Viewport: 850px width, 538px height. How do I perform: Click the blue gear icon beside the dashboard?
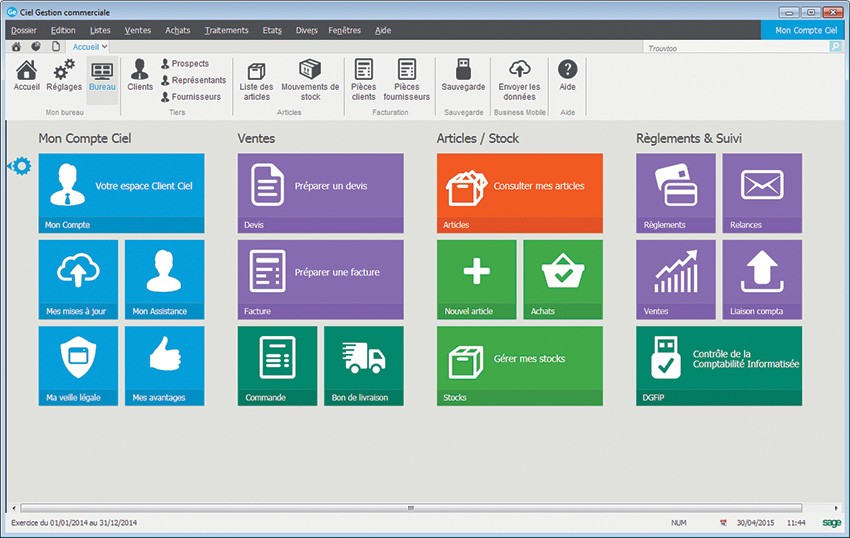19,165
